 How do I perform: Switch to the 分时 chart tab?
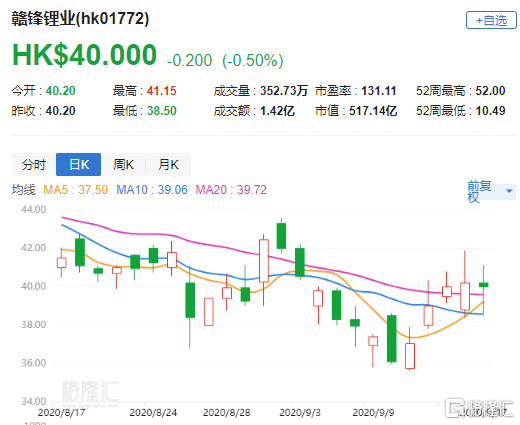click(x=34, y=164)
